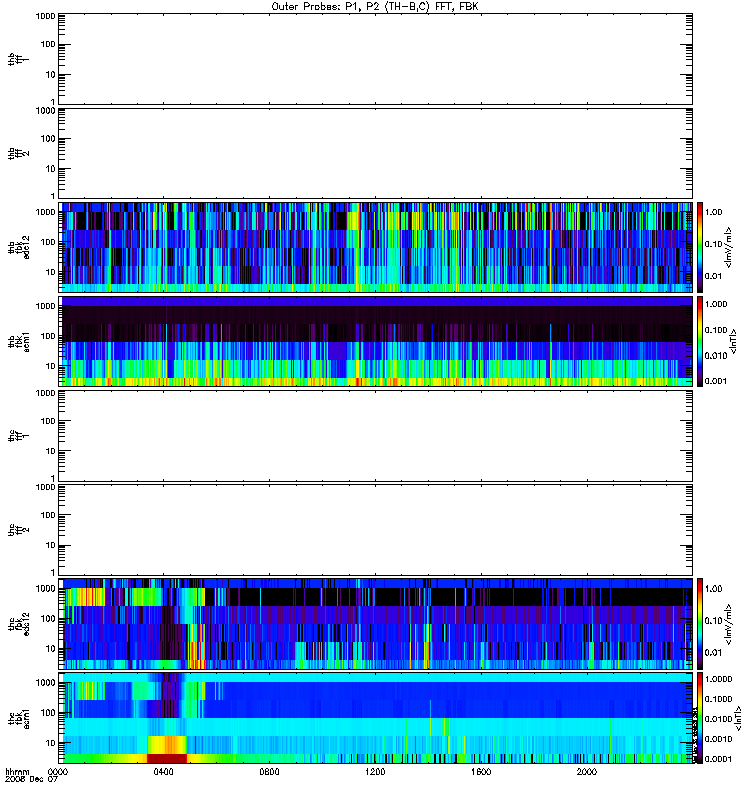
Task: Click '0.10' on the thc edc12 color scale
Action: [x=713, y=621]
